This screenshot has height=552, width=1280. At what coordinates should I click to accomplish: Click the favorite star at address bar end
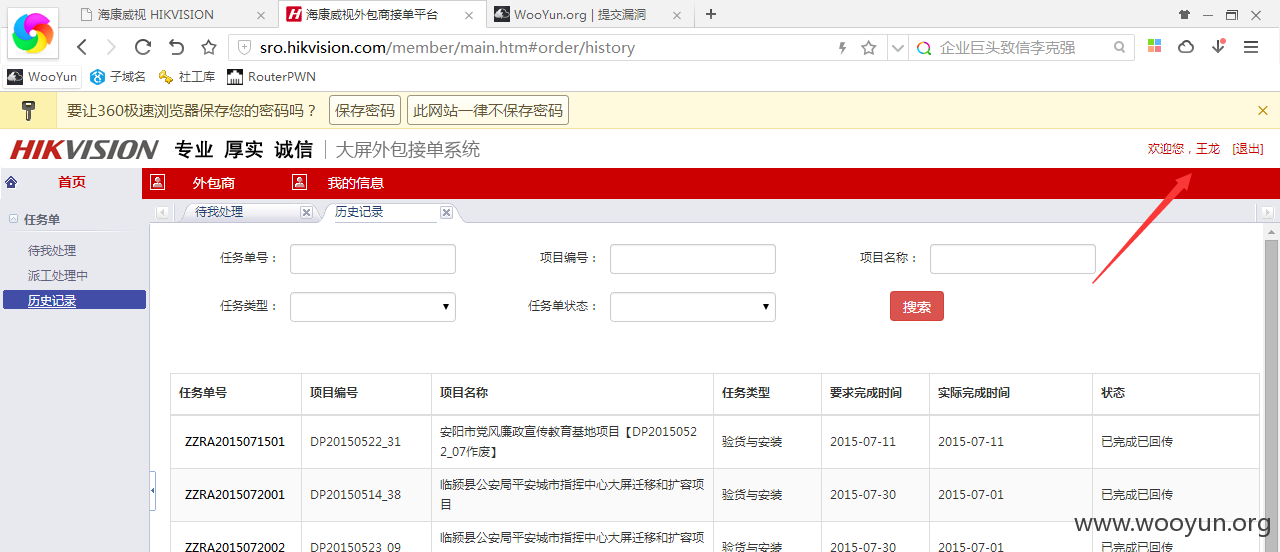(x=869, y=47)
